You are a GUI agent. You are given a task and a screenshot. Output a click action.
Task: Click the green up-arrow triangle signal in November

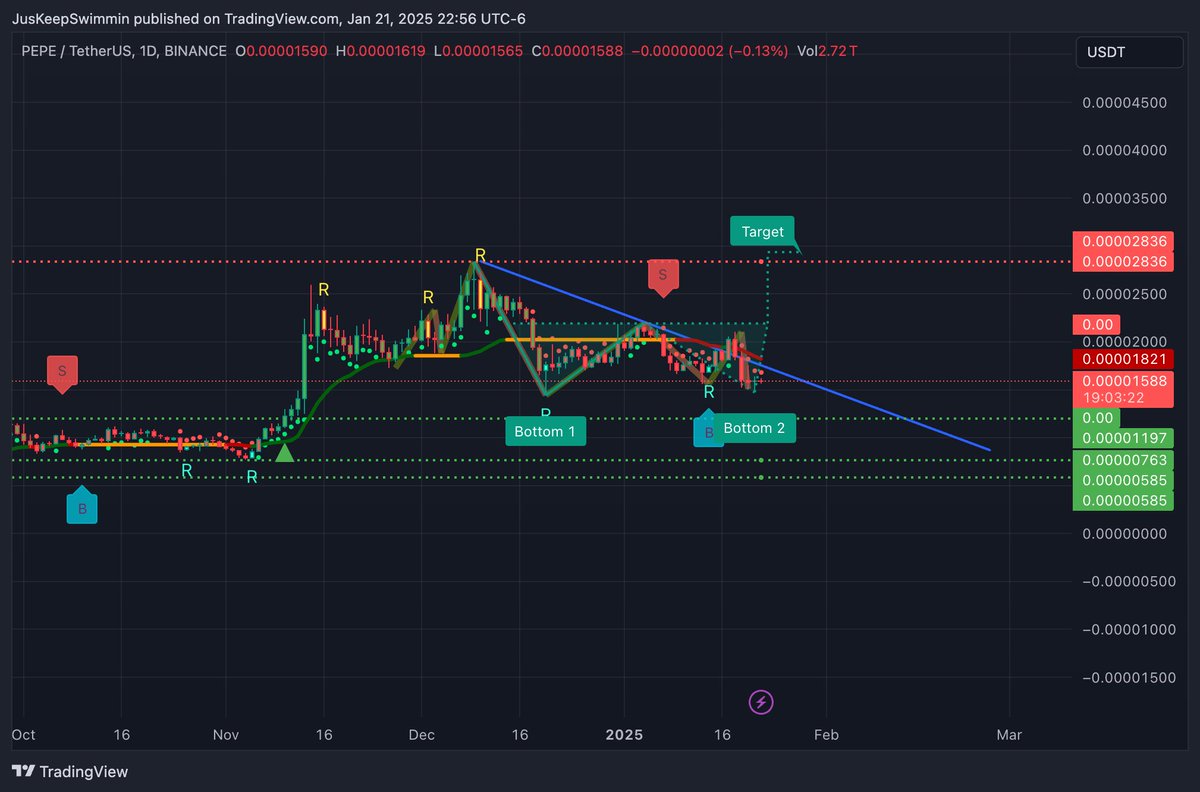tap(285, 453)
